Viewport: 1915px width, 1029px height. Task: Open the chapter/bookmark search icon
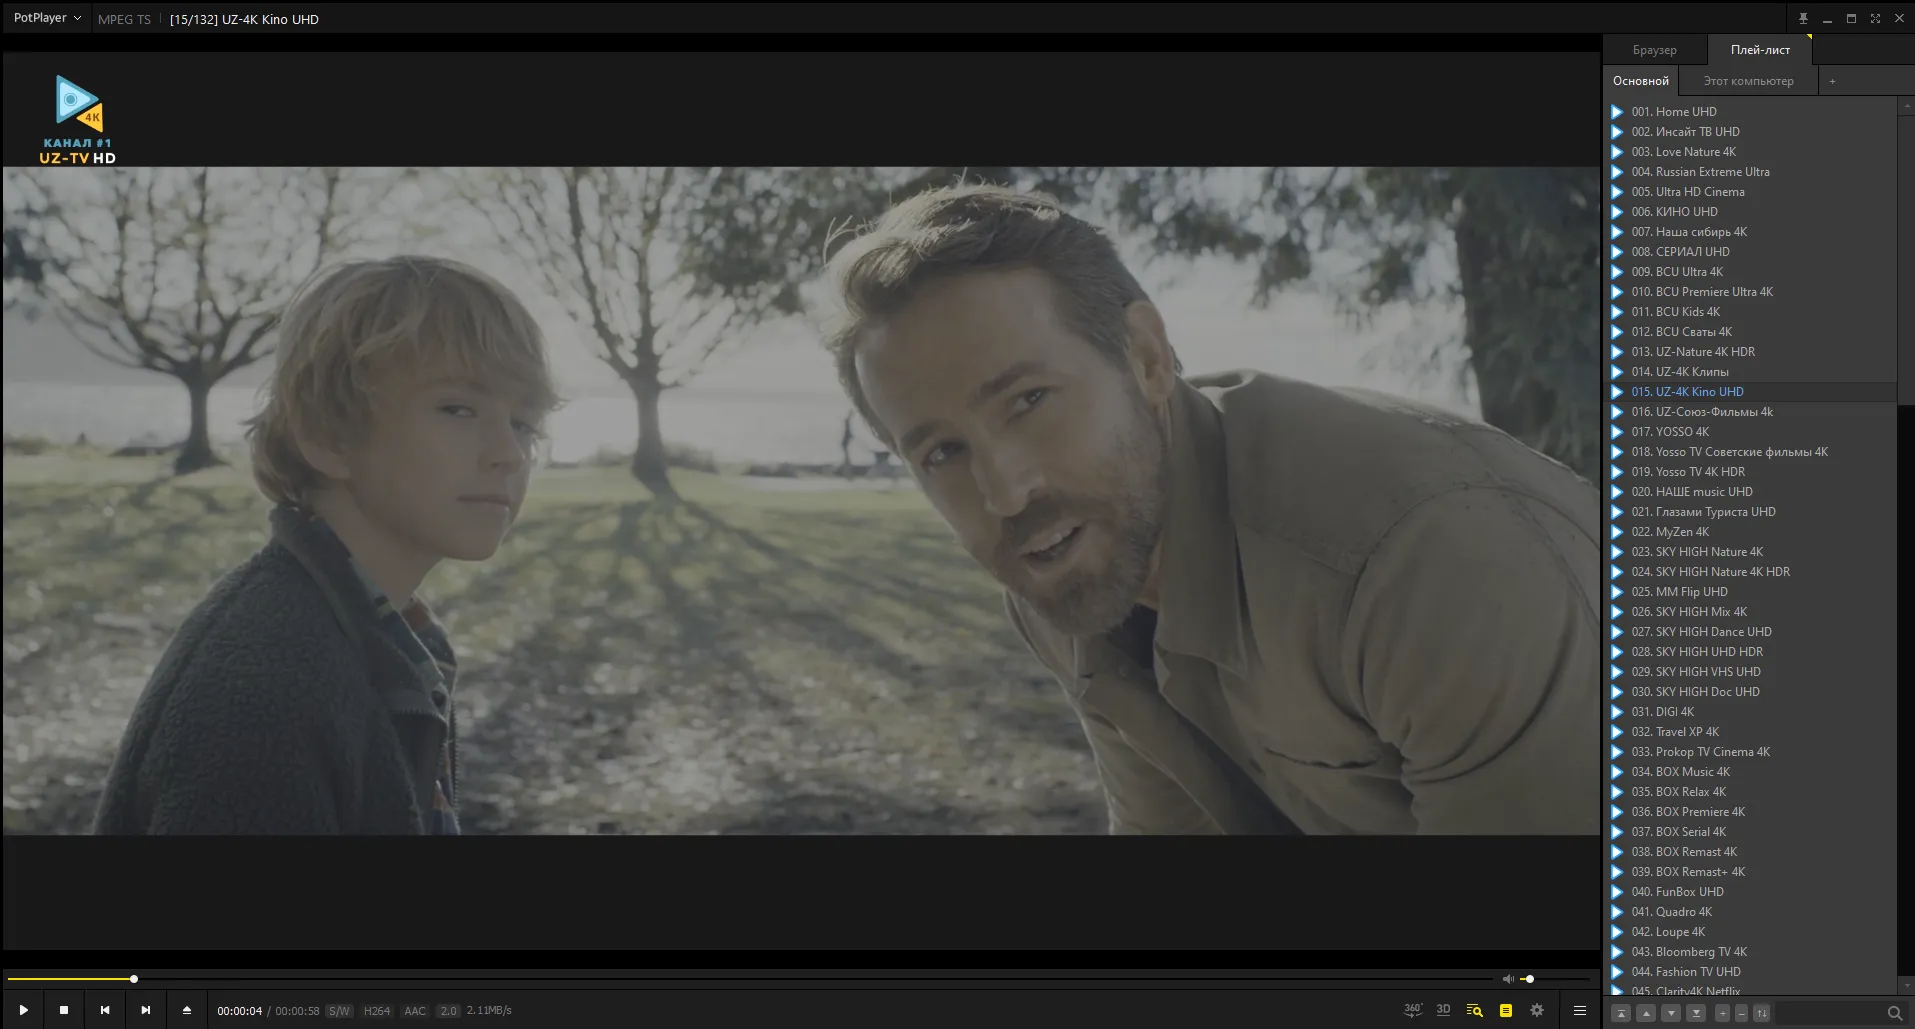click(1474, 1010)
